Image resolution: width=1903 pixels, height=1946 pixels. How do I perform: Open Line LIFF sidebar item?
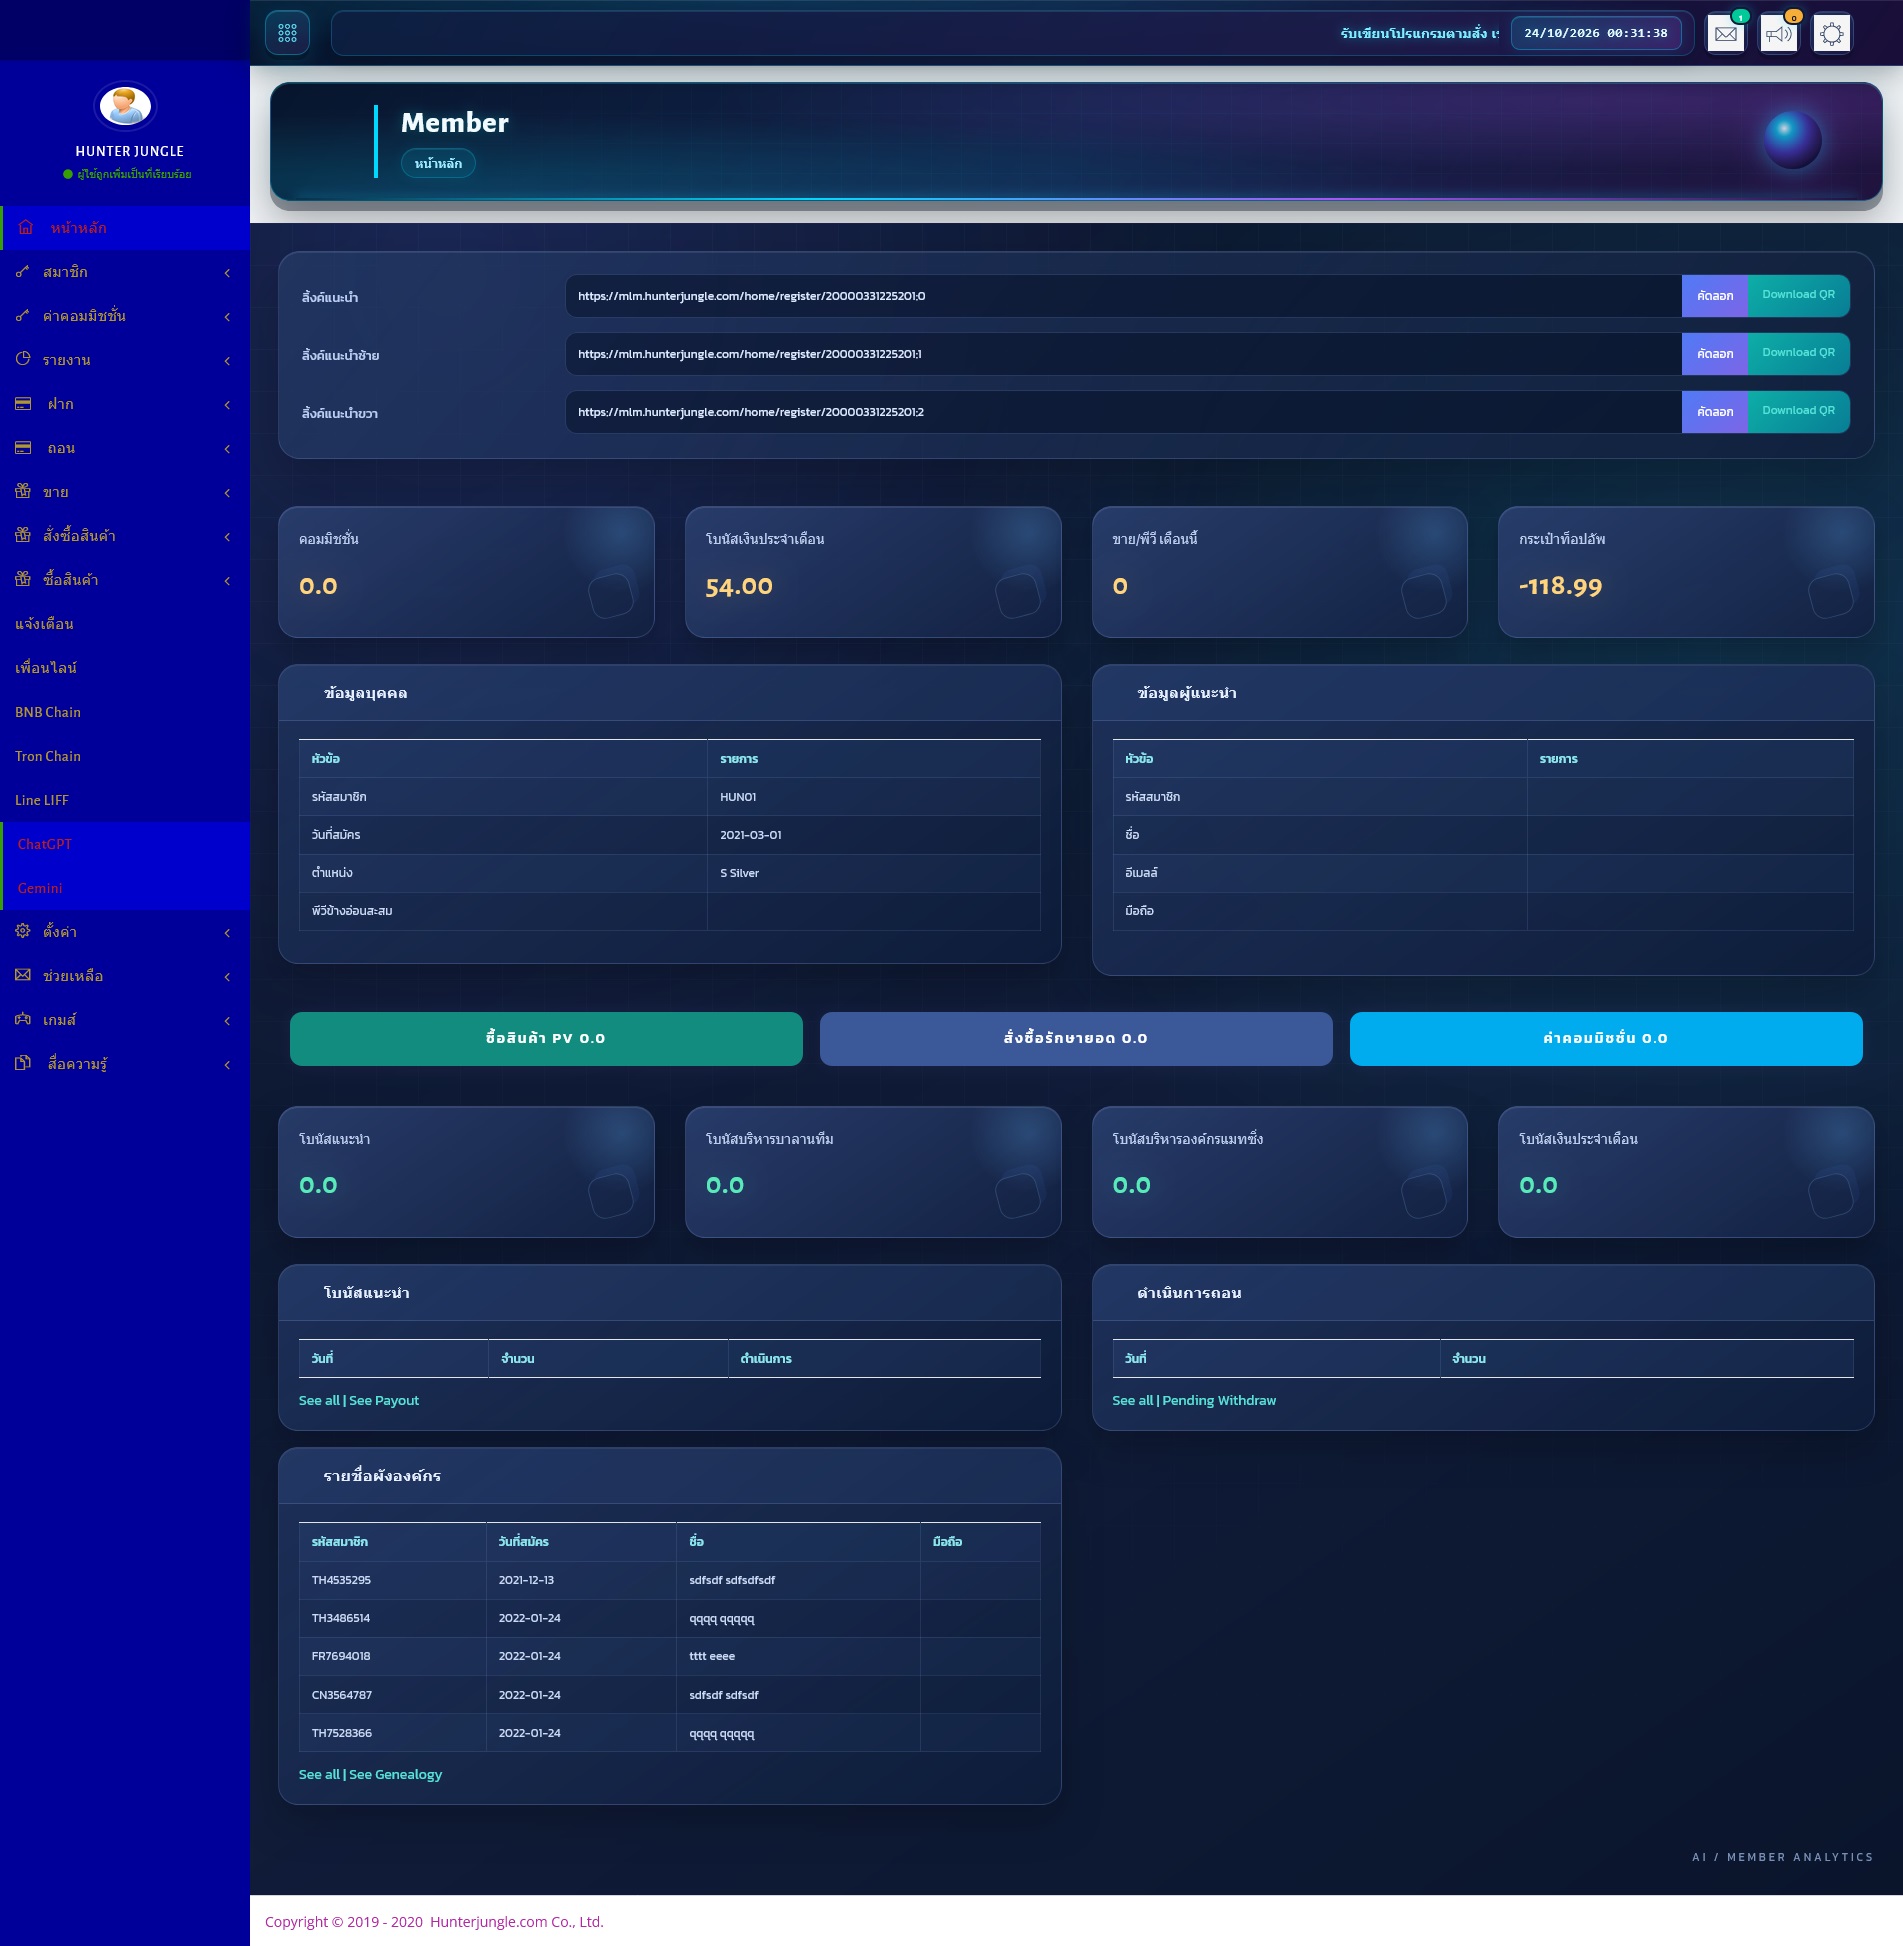(125, 800)
